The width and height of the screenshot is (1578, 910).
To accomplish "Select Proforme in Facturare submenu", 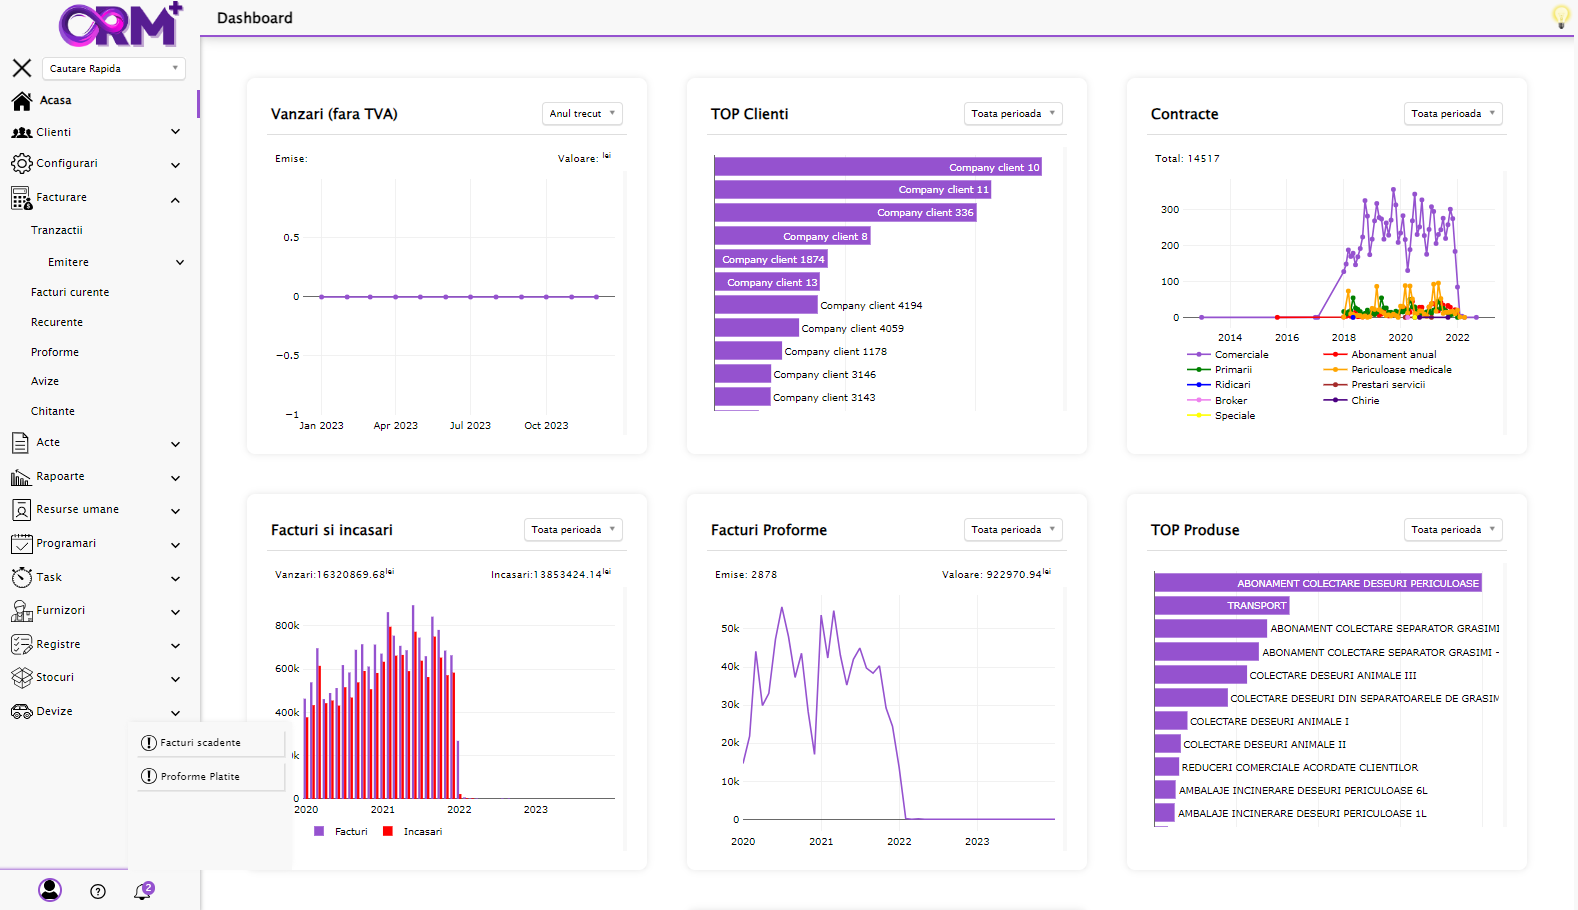I will coord(55,352).
